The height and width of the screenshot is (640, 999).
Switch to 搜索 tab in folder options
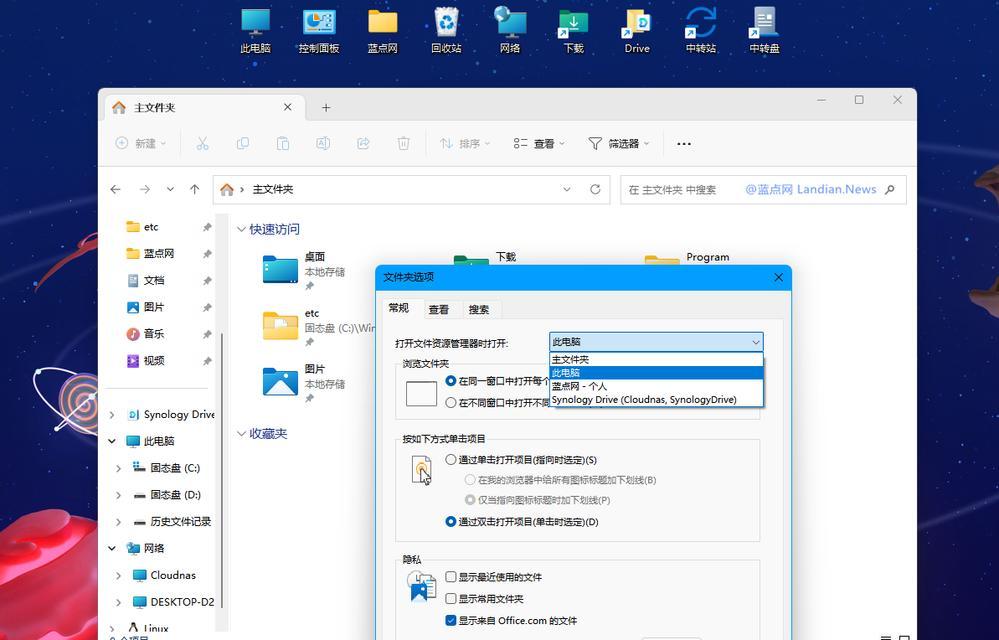point(479,309)
